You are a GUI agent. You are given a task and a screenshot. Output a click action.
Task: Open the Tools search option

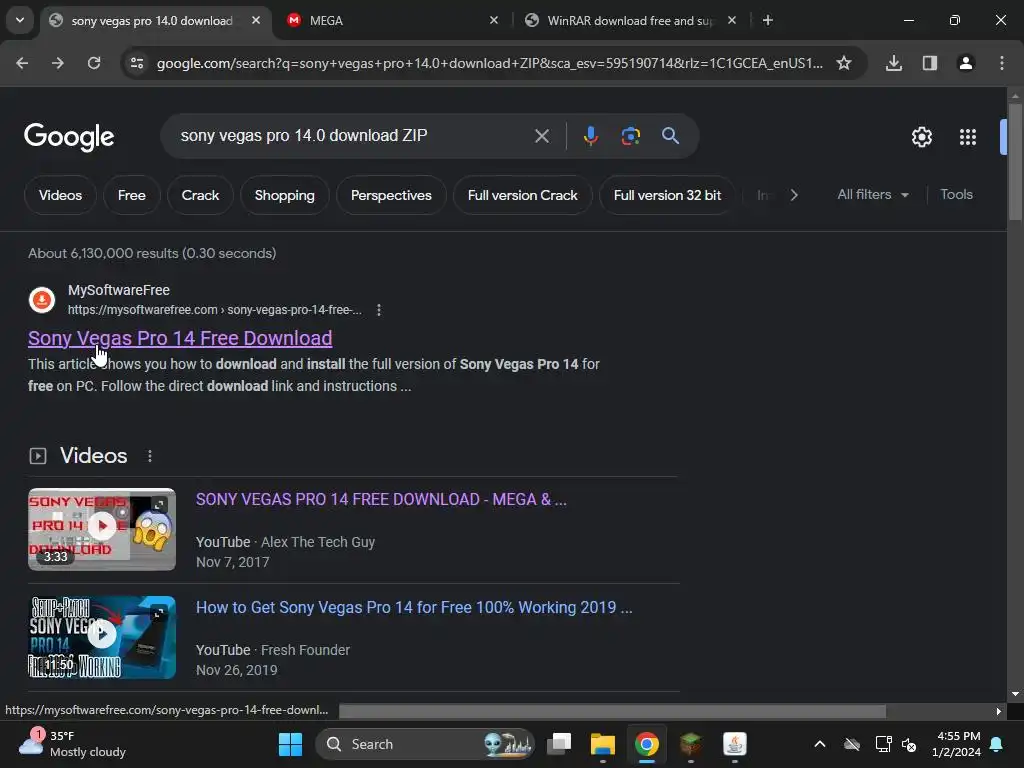(x=956, y=195)
